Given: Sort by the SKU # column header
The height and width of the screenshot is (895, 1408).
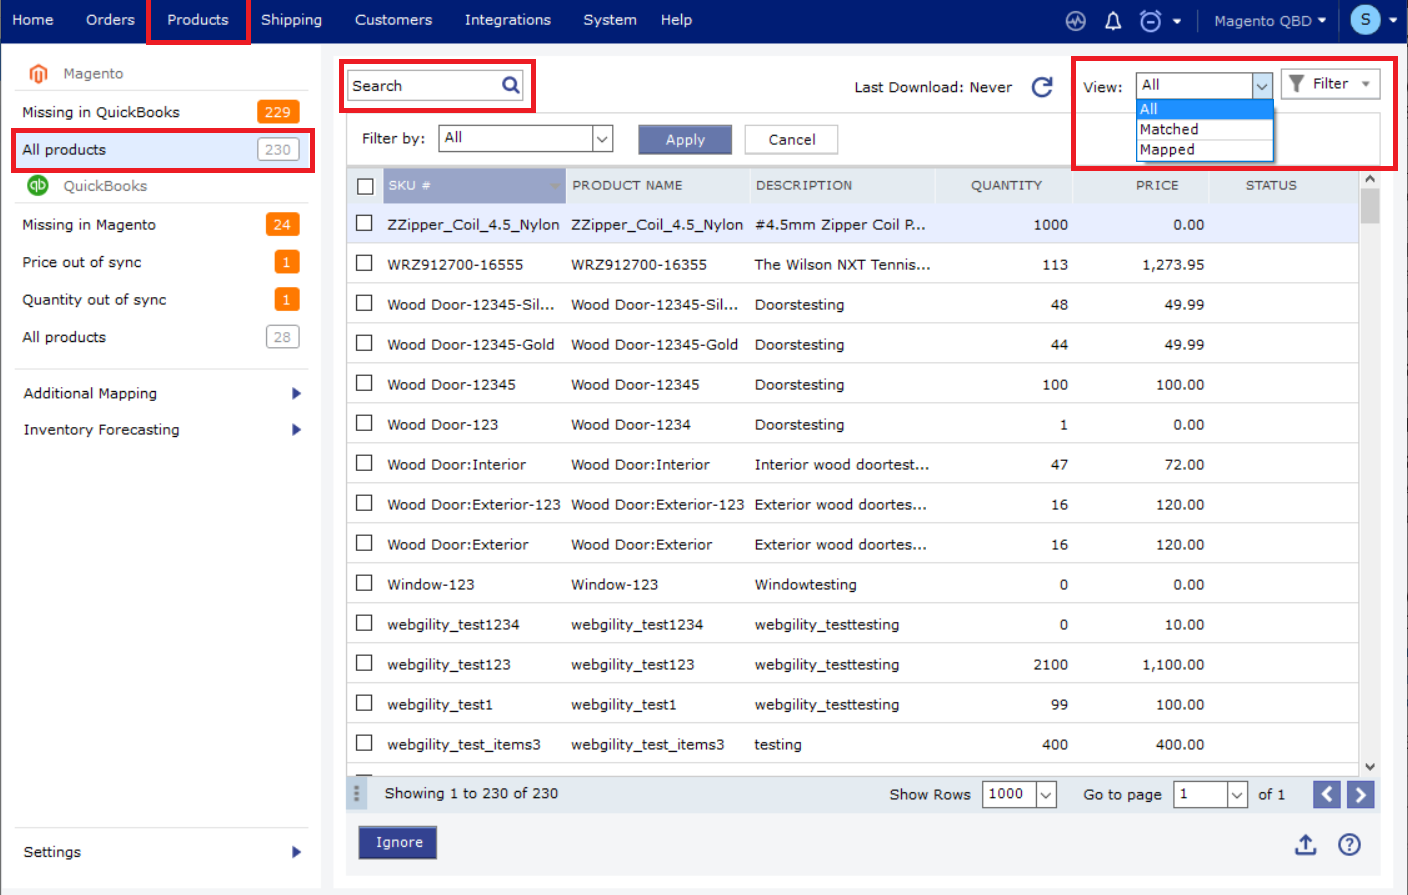Looking at the screenshot, I should 474,186.
